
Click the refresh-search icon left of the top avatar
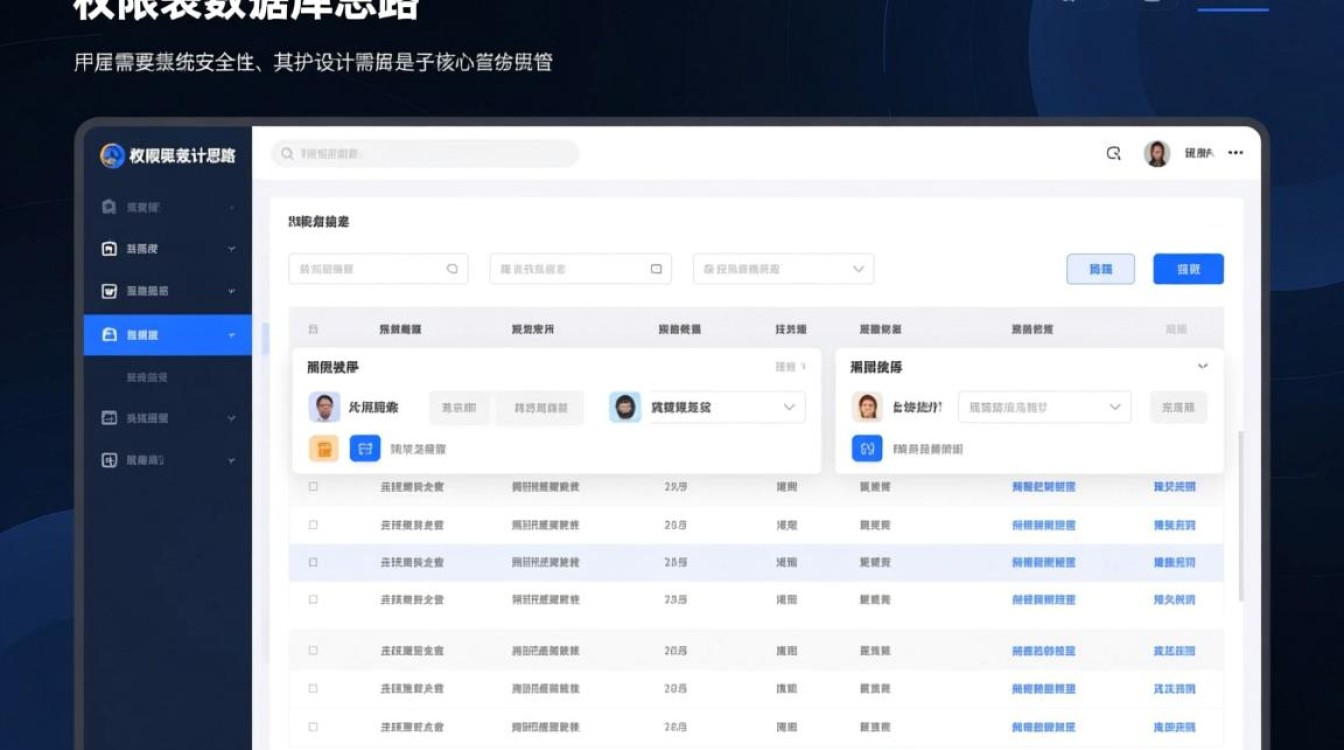click(1114, 153)
